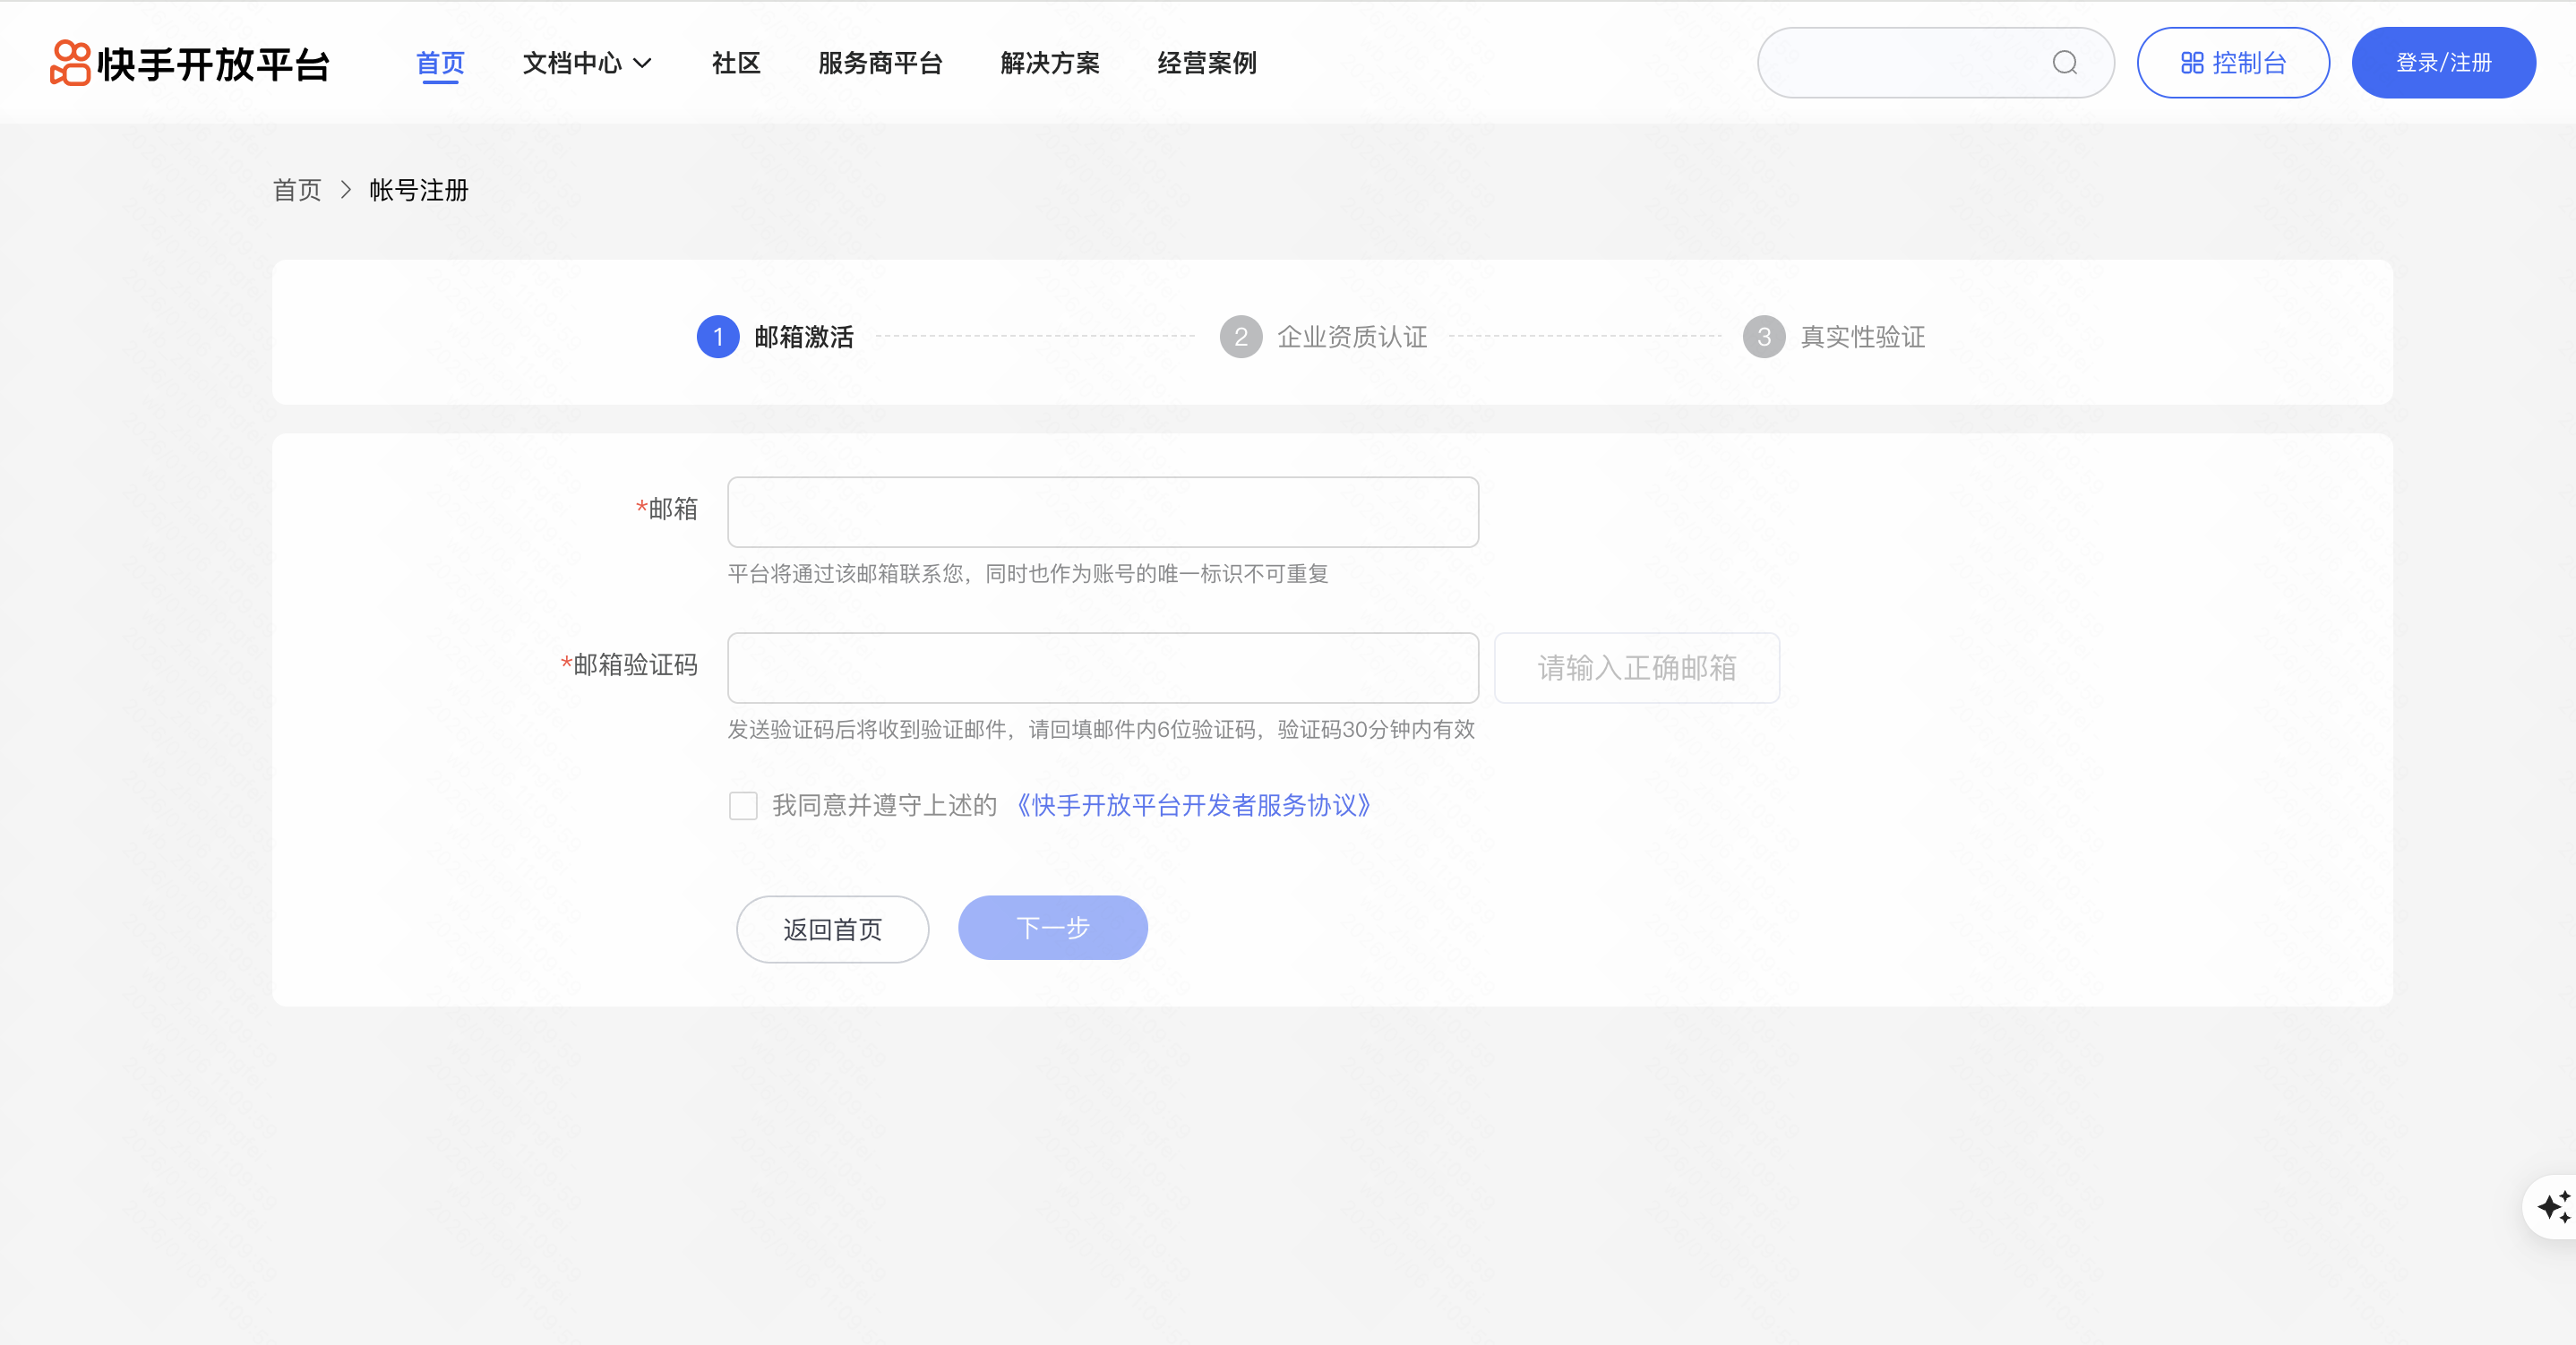Open 控制台 console button

click(x=2232, y=63)
